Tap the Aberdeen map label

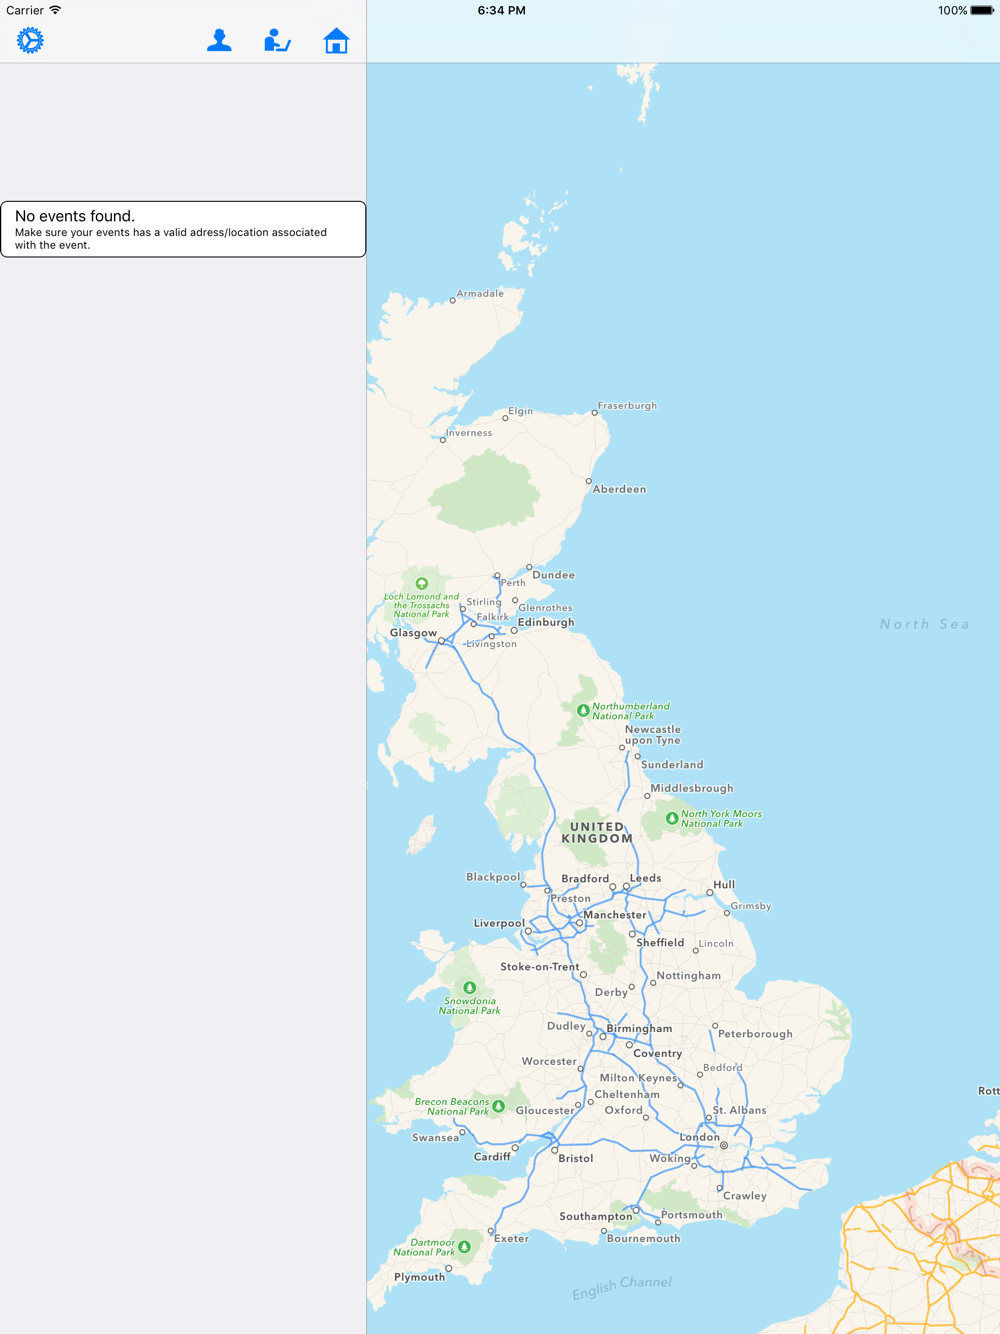(x=619, y=489)
